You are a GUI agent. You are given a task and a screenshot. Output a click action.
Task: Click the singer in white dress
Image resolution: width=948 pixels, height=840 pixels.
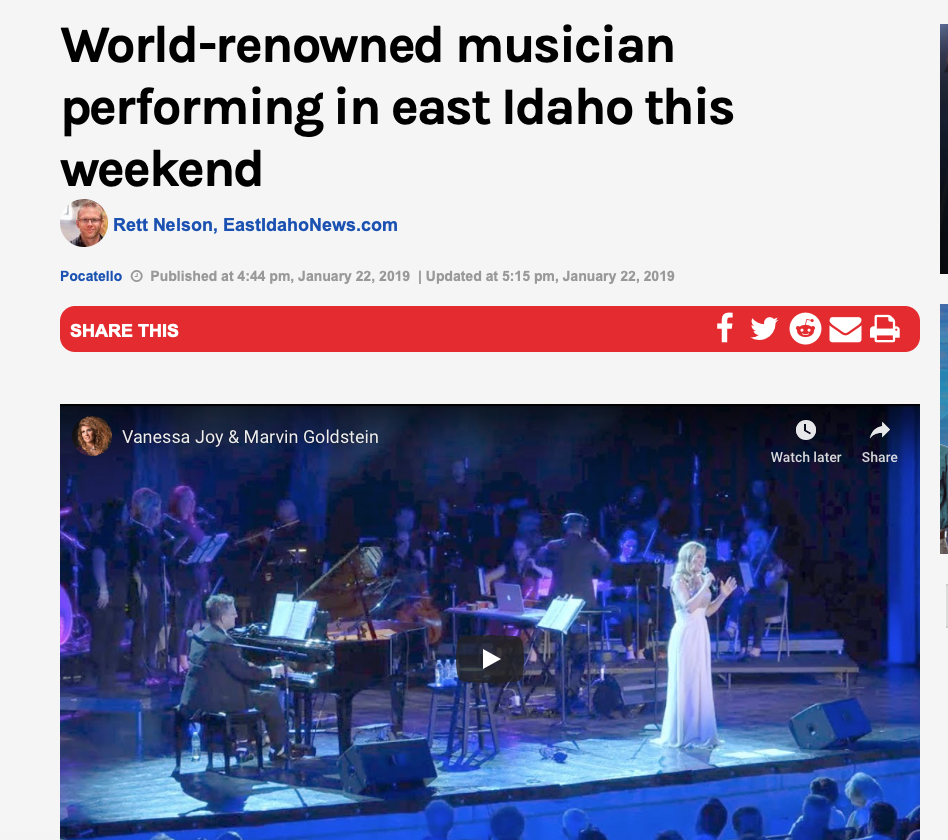(695, 645)
